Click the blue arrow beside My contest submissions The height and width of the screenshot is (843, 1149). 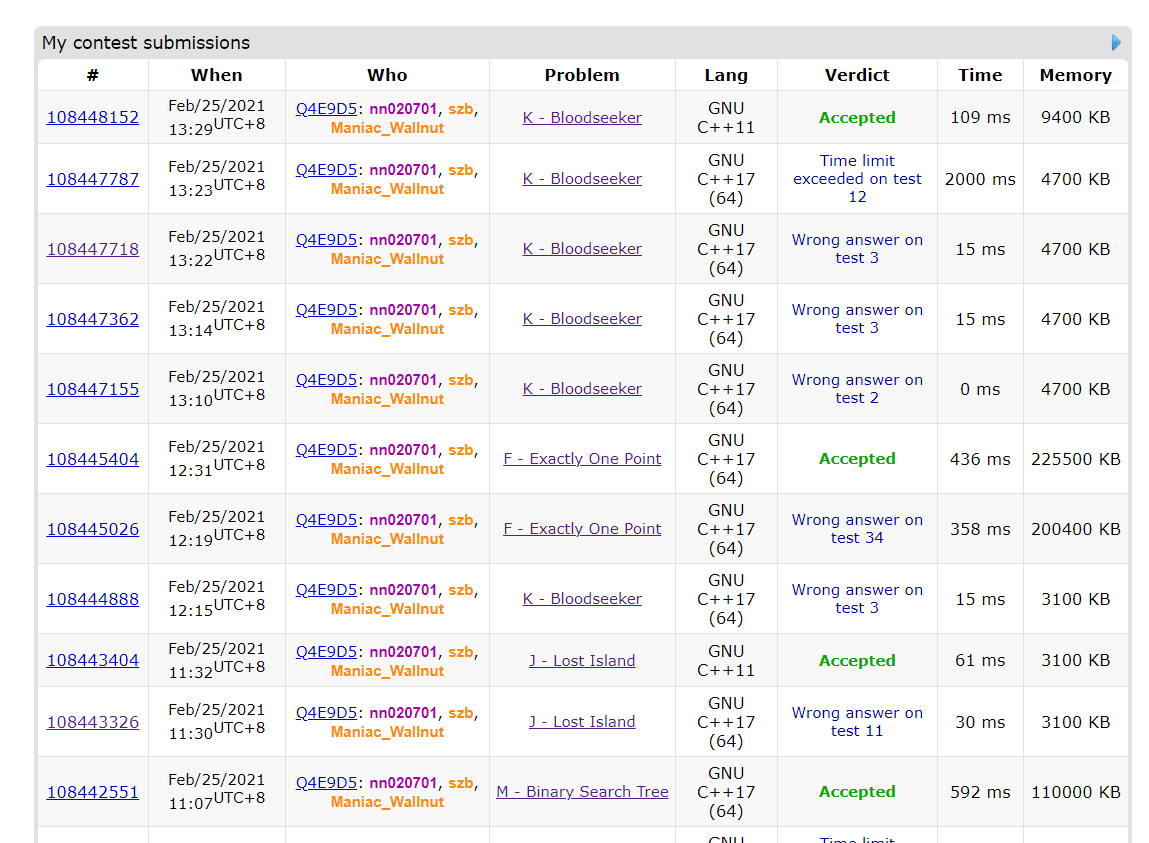tap(1116, 42)
